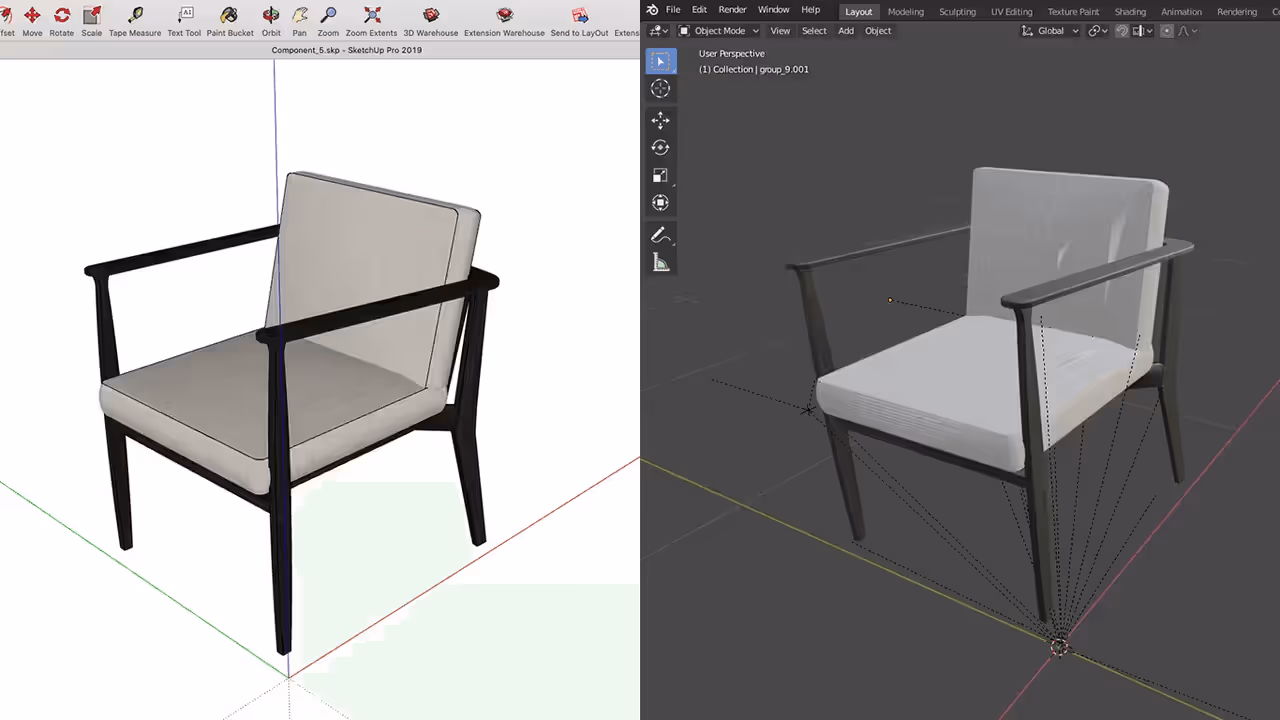
Task: Open the Select menu in 3D viewport
Action: click(x=814, y=31)
